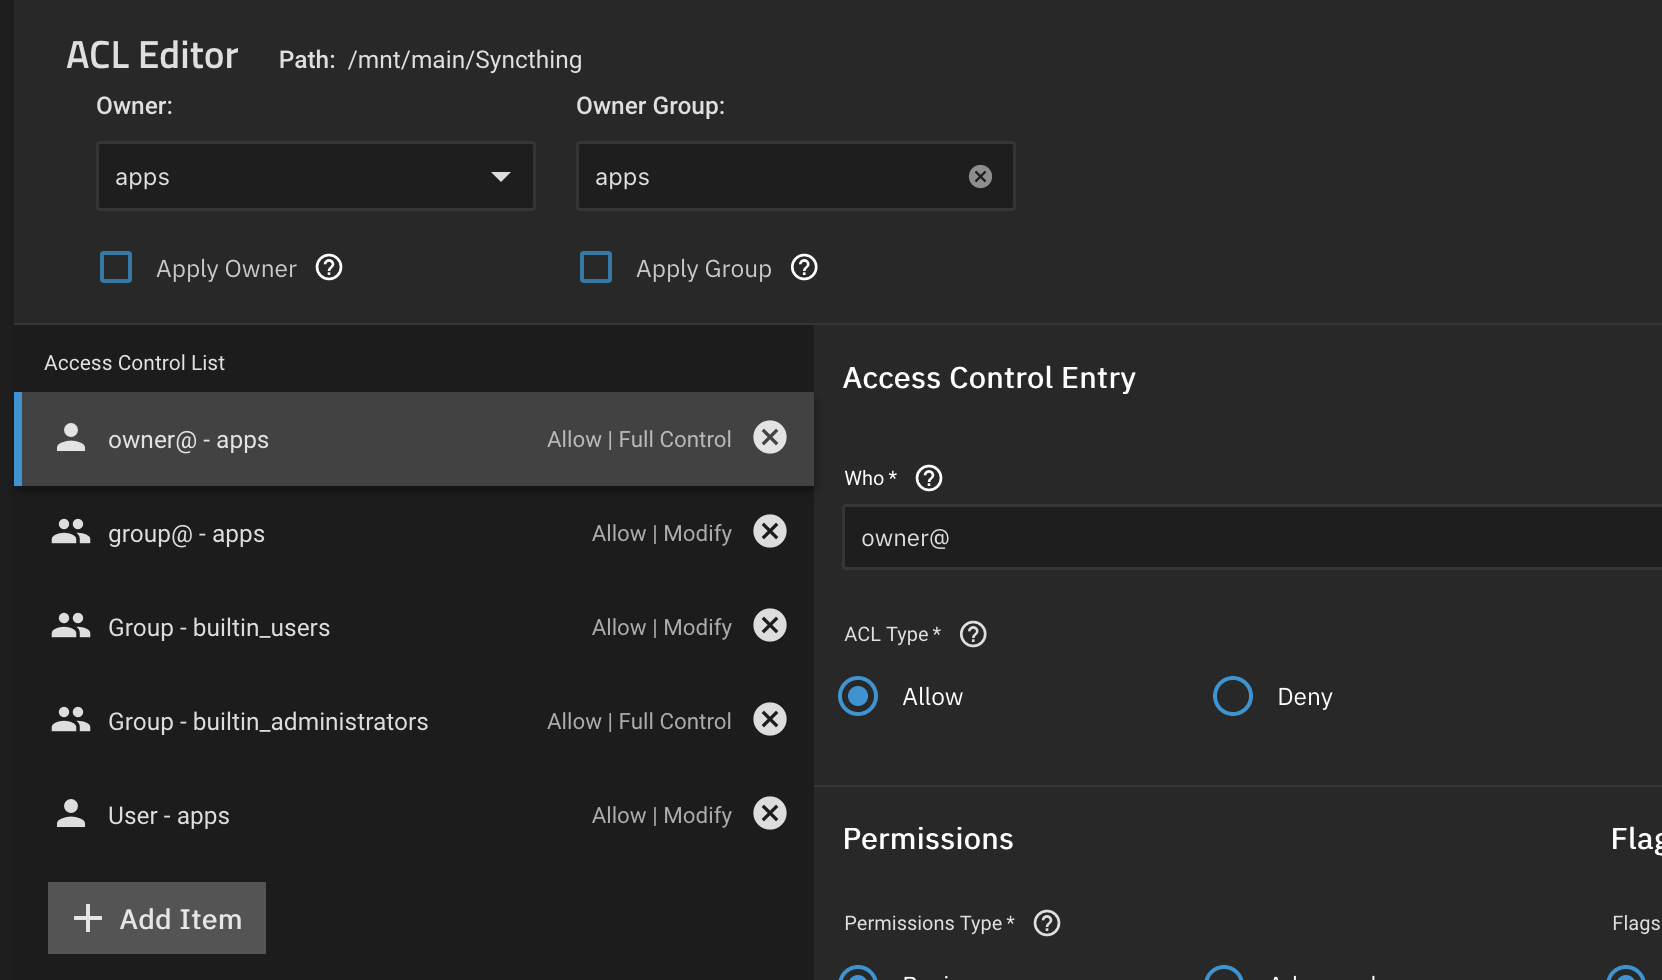Select the owner@ - apps entry
The width and height of the screenshot is (1662, 980).
[414, 439]
